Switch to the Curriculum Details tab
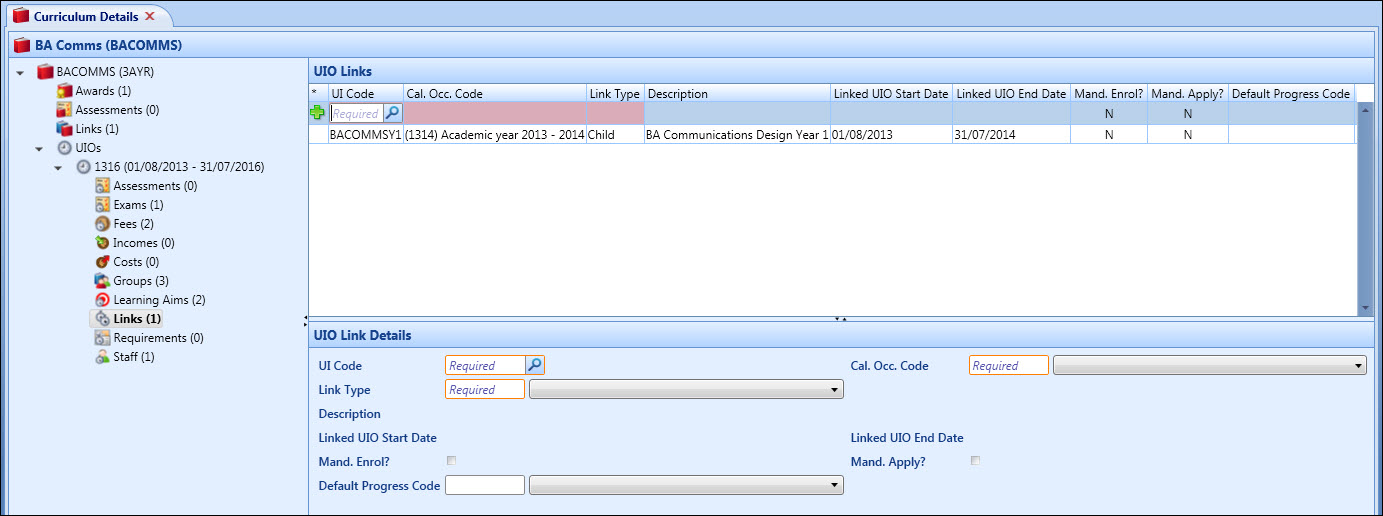 [x=86, y=16]
